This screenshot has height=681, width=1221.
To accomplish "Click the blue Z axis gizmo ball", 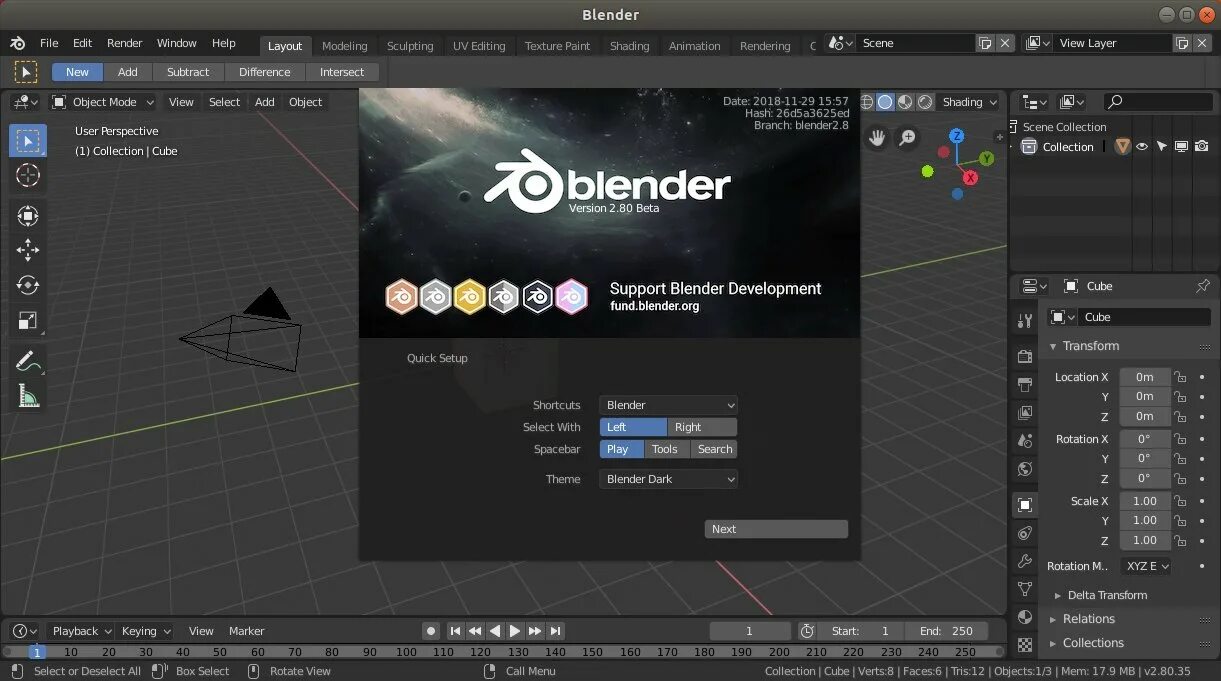I will pos(957,135).
